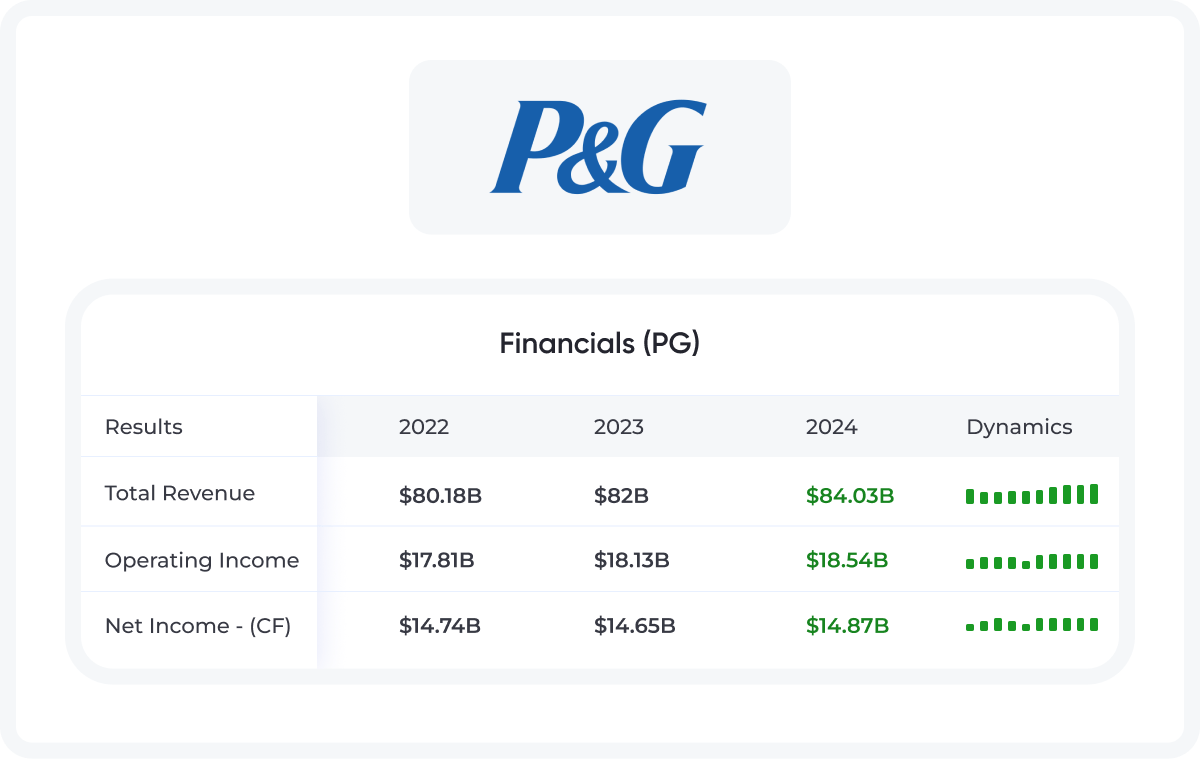Click the 2023 column header
The width and height of the screenshot is (1200, 759).
619,427
